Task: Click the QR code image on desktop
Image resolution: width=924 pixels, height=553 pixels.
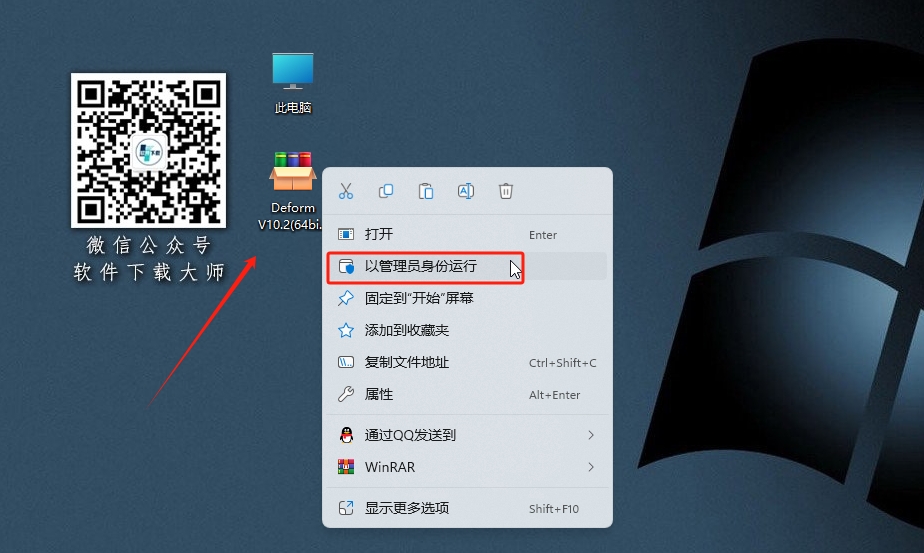Action: (x=148, y=150)
